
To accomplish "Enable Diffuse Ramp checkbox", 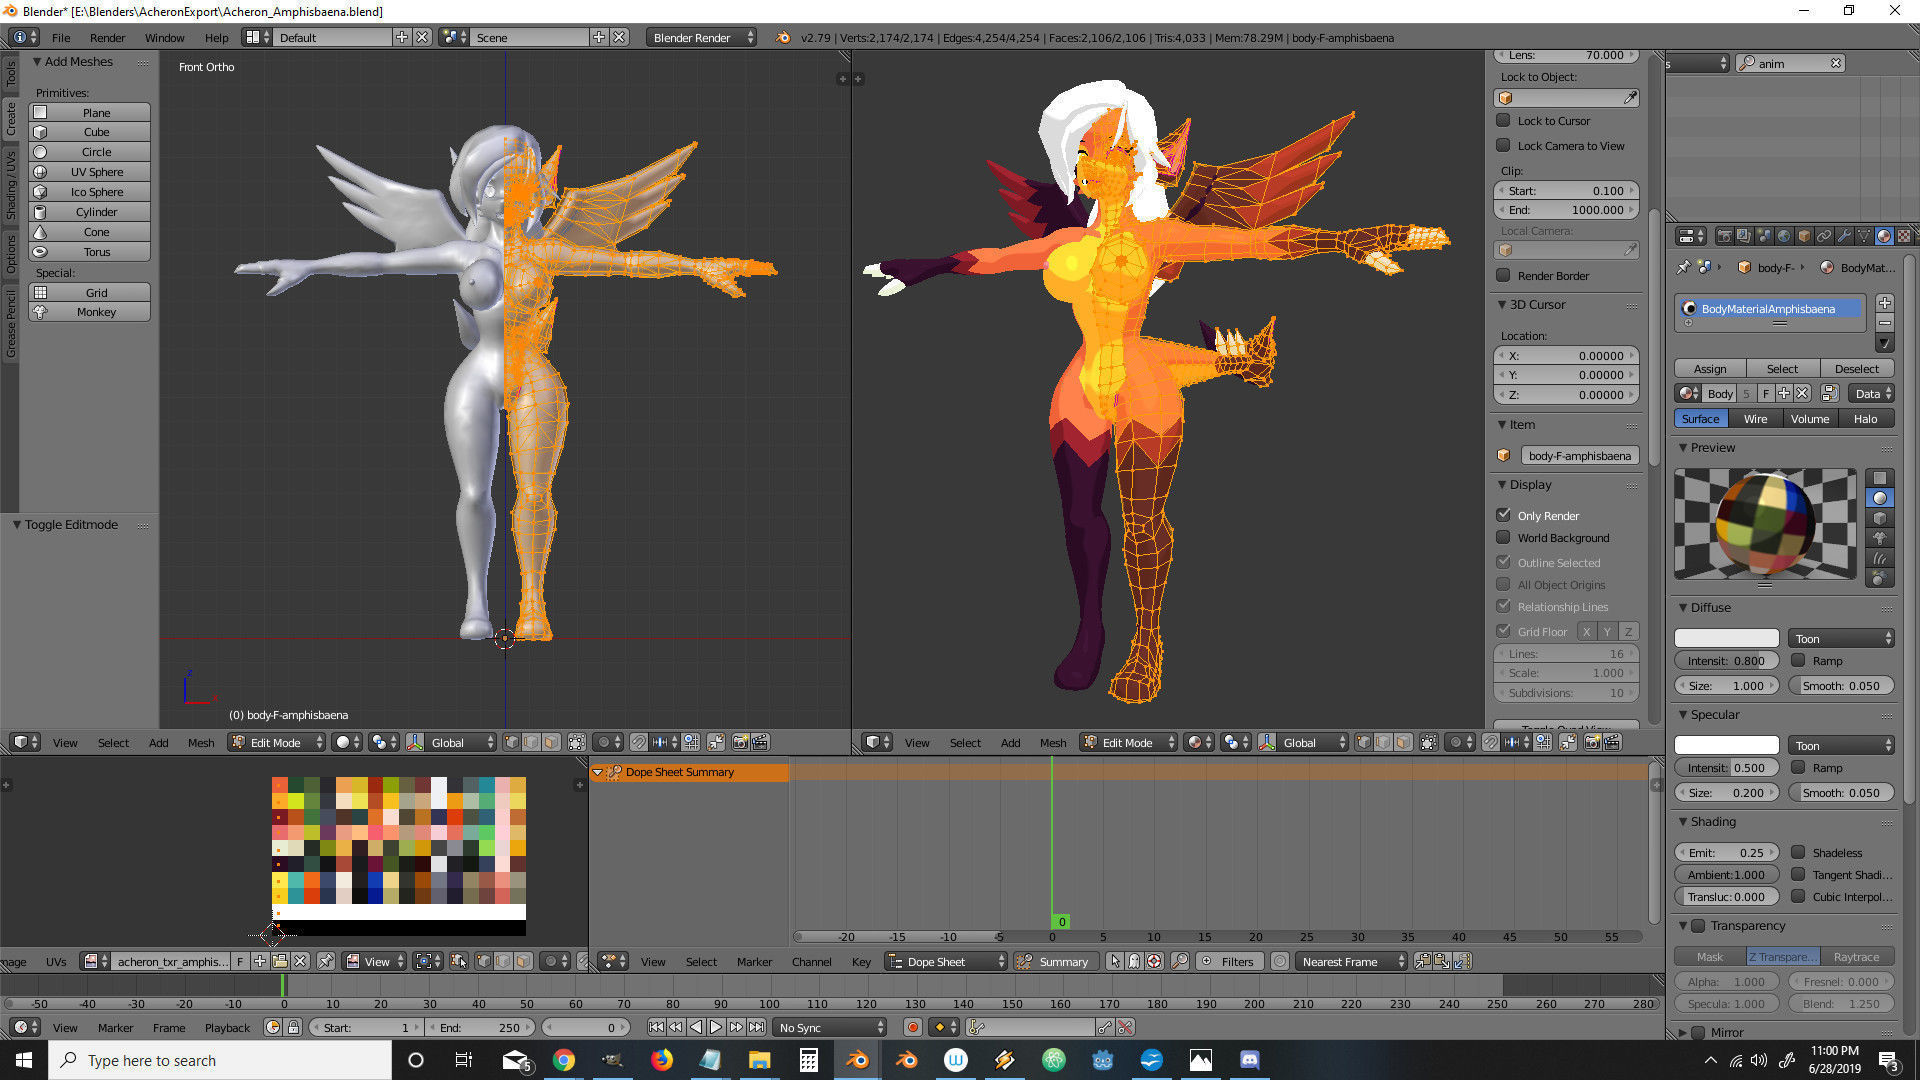I will [1798, 660].
